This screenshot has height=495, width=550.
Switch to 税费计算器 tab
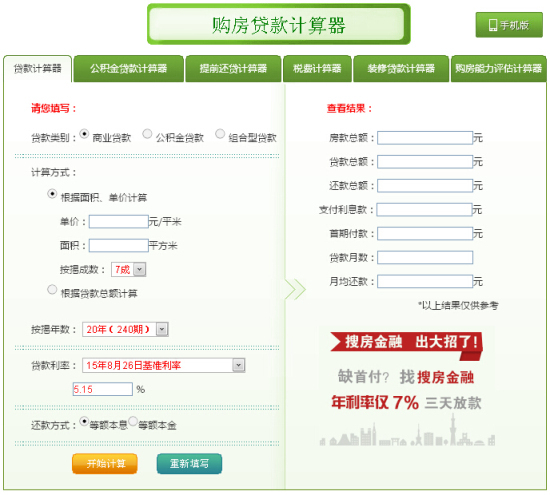317,69
